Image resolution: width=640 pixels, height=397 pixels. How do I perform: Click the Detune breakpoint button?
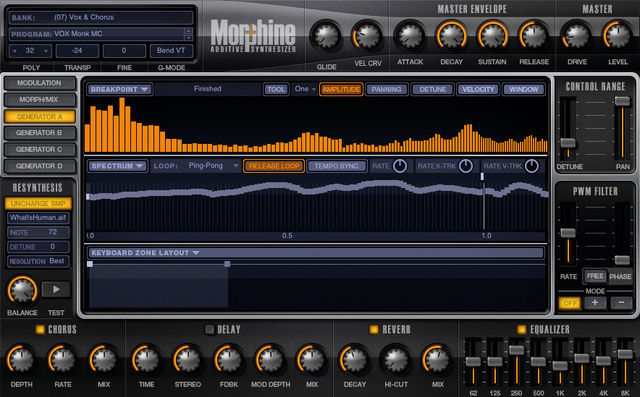tap(433, 89)
